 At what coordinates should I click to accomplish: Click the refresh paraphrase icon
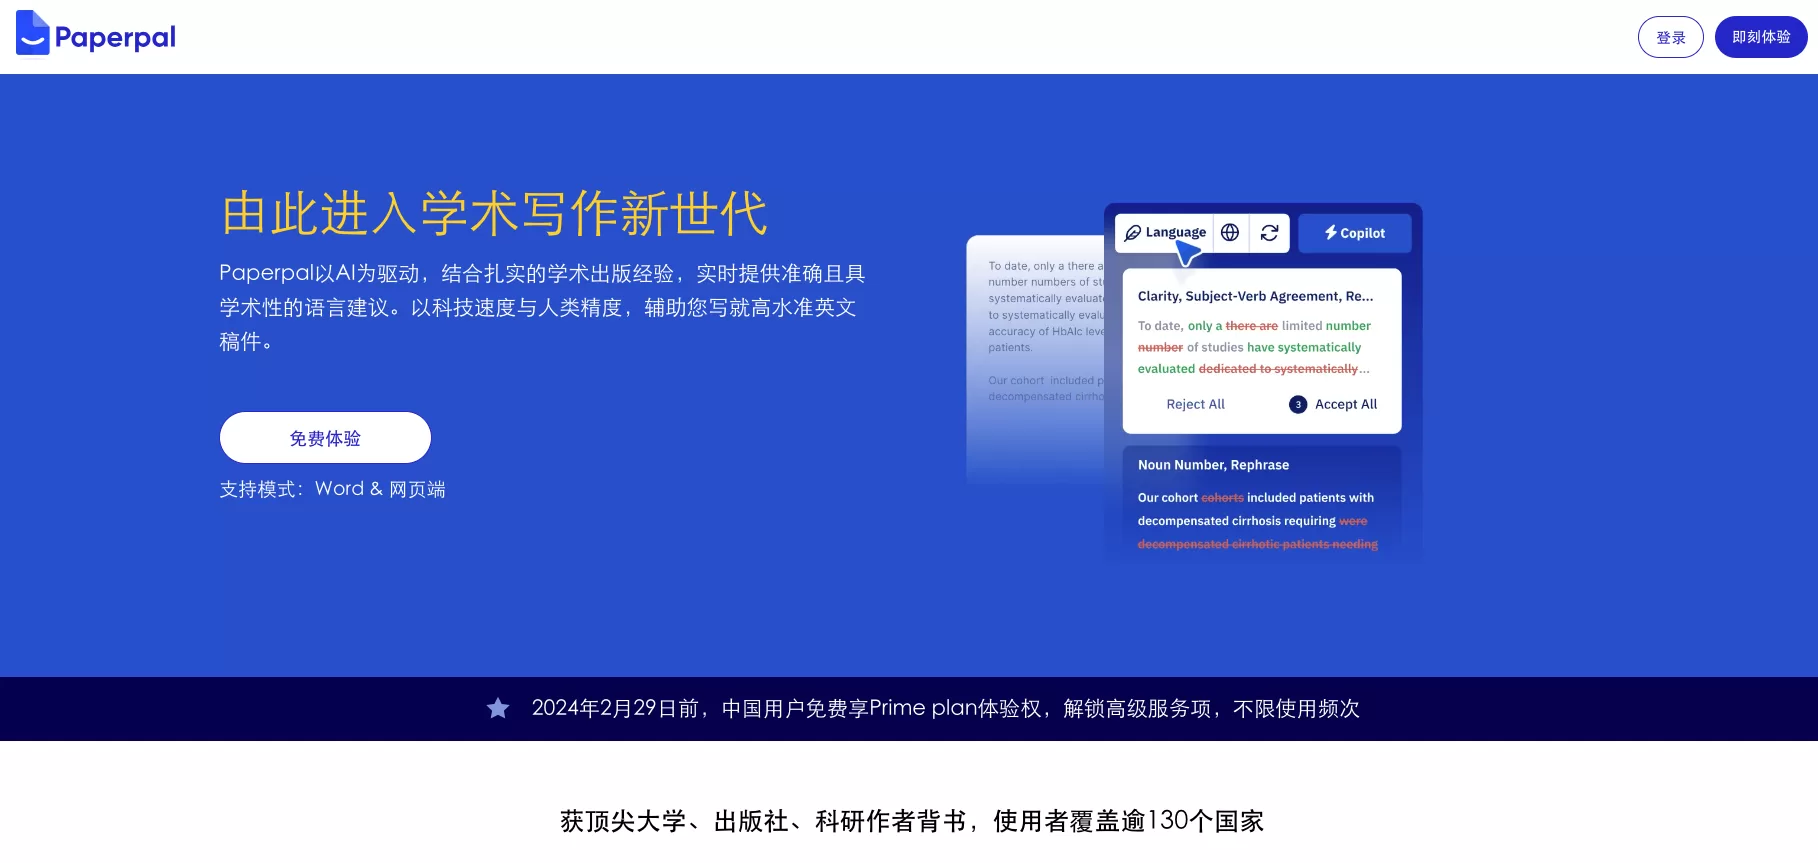(x=1269, y=233)
